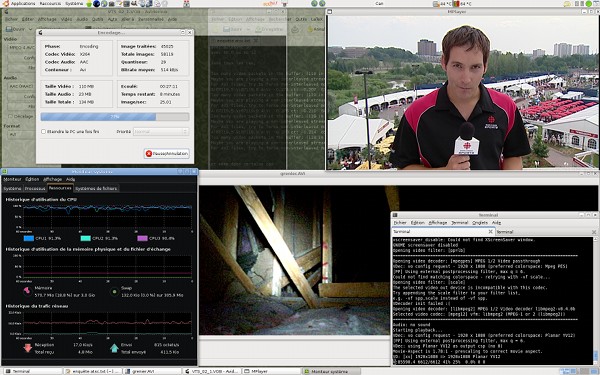Click the CPU1 blue color swatch
Screen dimensions: 600x375
pyautogui.click(x=29, y=238)
